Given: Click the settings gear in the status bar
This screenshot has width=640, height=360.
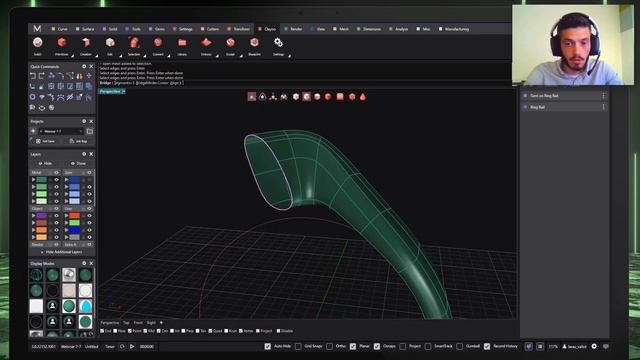Looking at the screenshot, I should (594, 346).
